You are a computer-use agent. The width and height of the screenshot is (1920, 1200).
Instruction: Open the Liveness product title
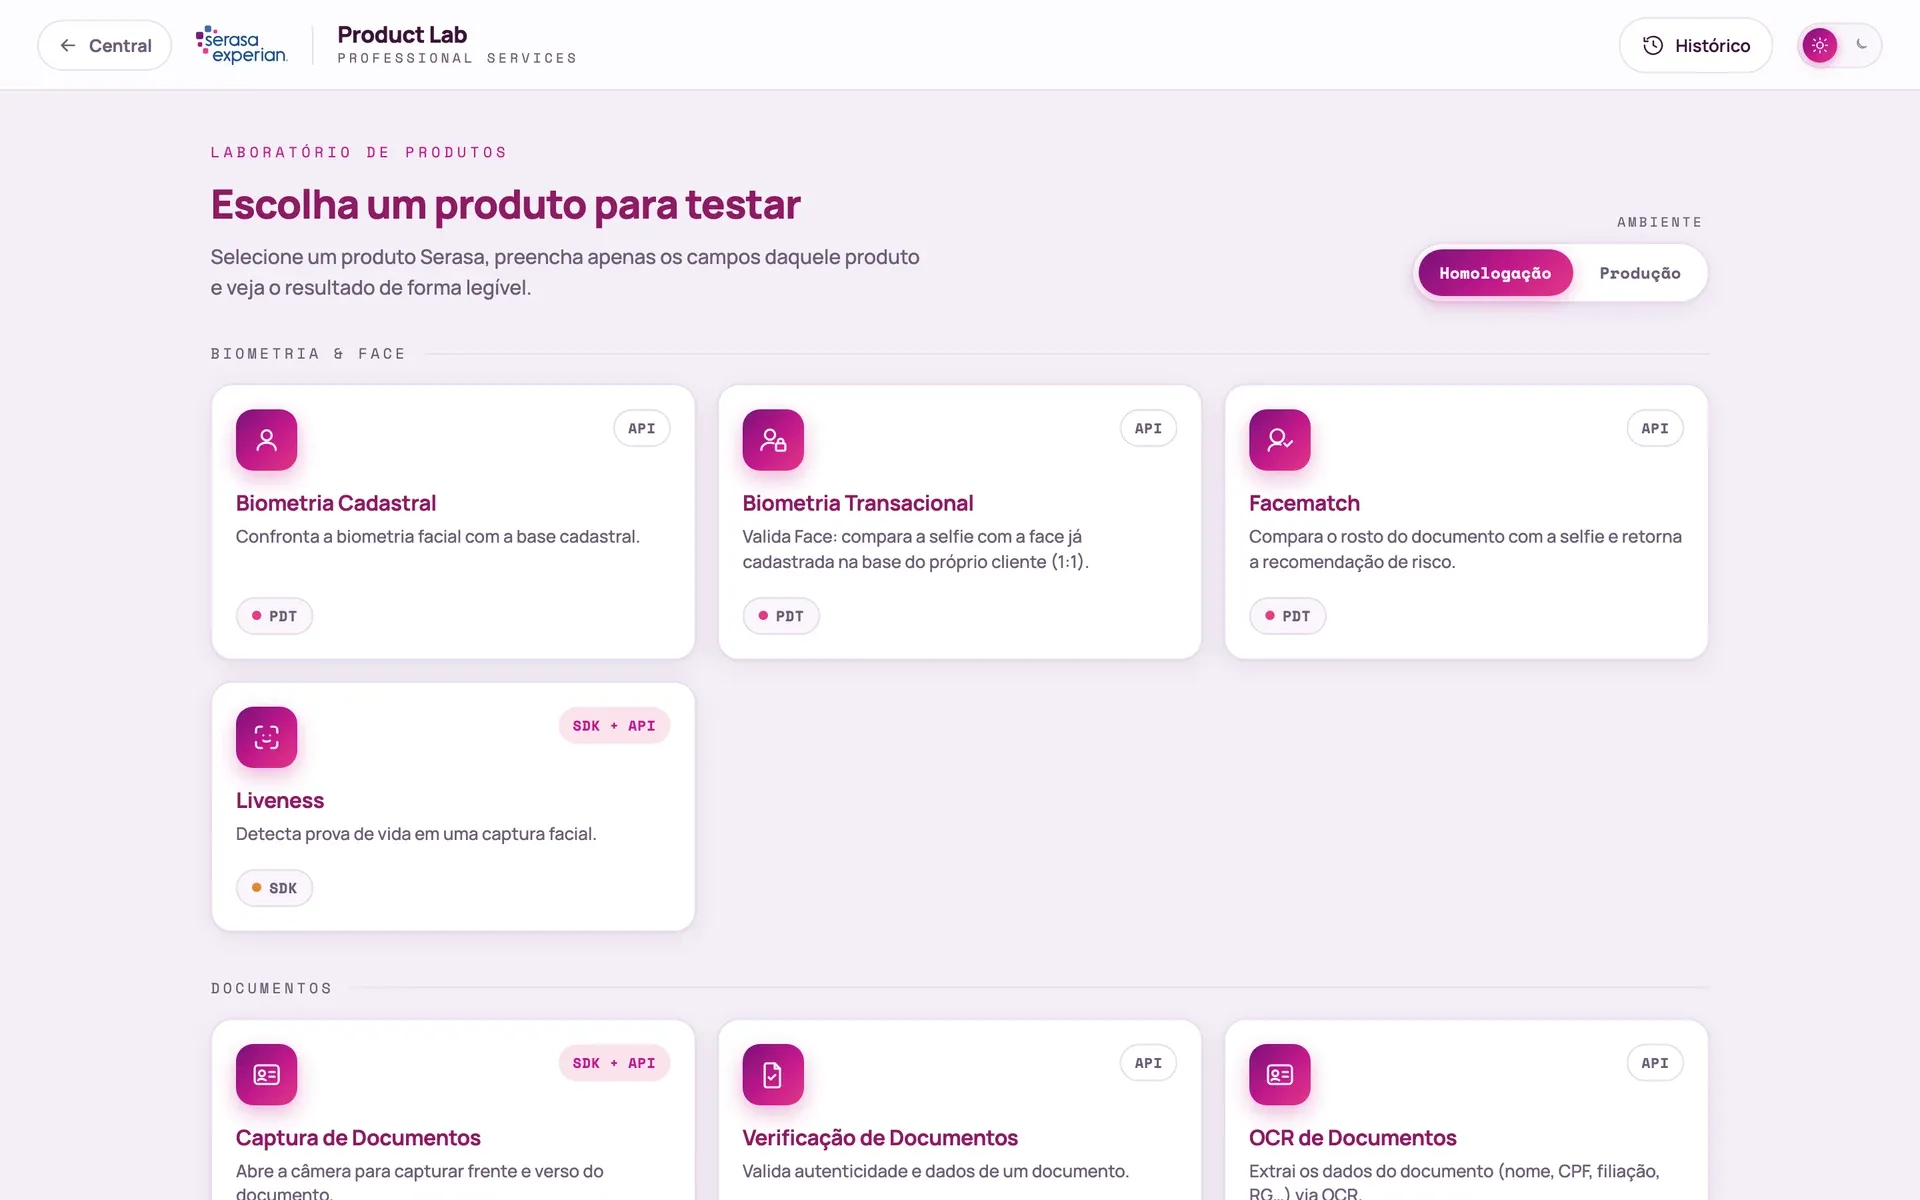(x=280, y=801)
